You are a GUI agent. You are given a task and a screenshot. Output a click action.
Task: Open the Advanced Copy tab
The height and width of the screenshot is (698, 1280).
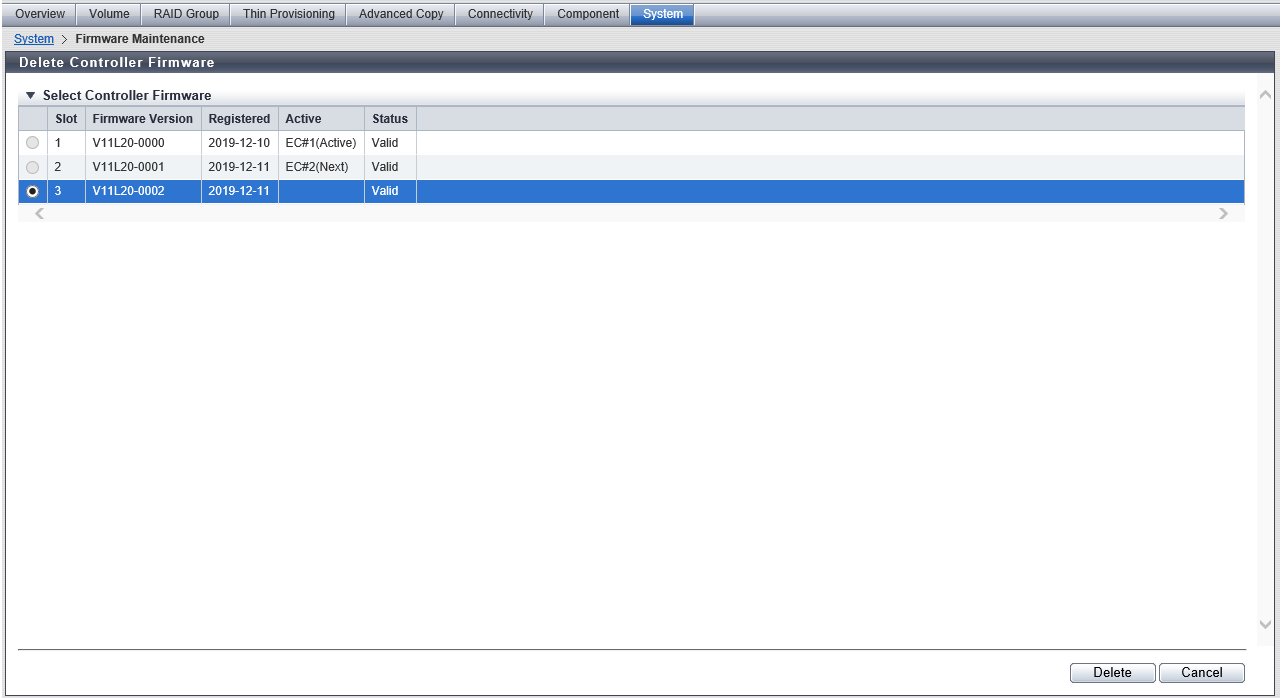[x=401, y=14]
